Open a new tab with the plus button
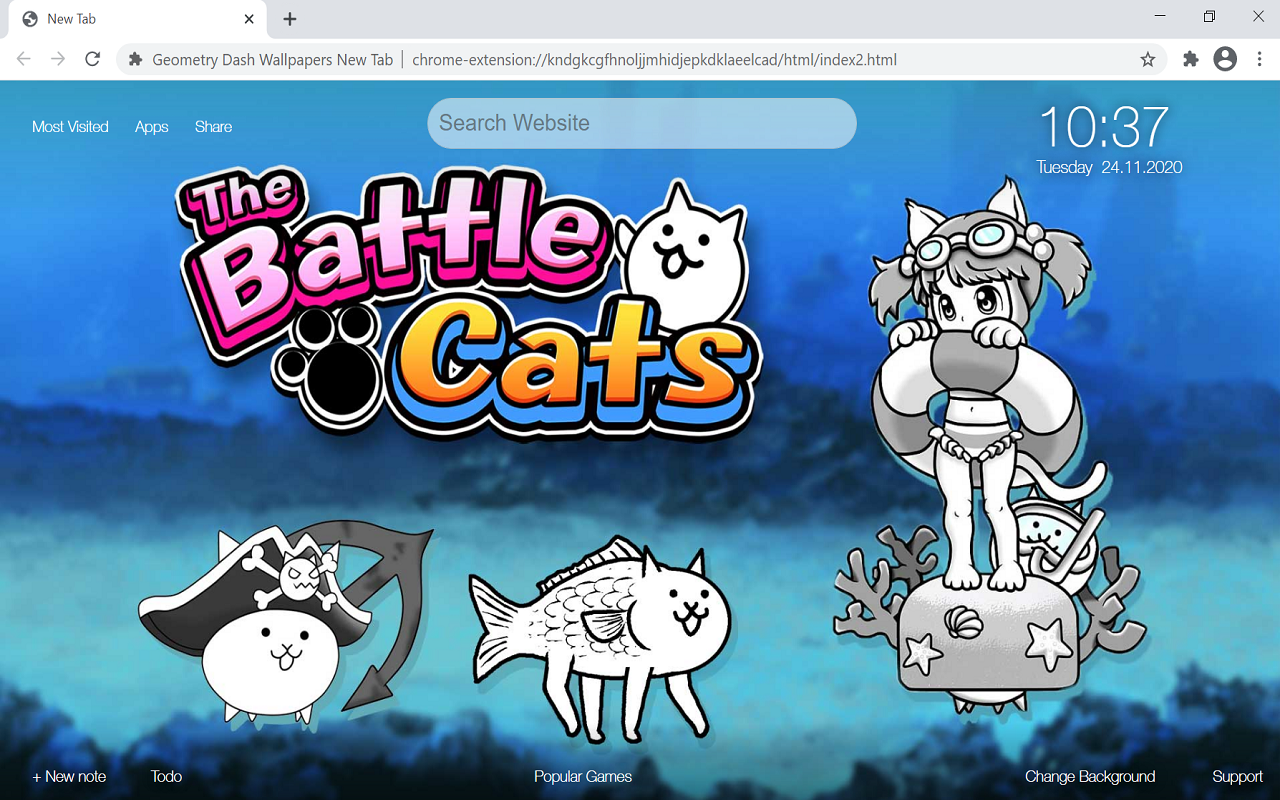 click(290, 19)
